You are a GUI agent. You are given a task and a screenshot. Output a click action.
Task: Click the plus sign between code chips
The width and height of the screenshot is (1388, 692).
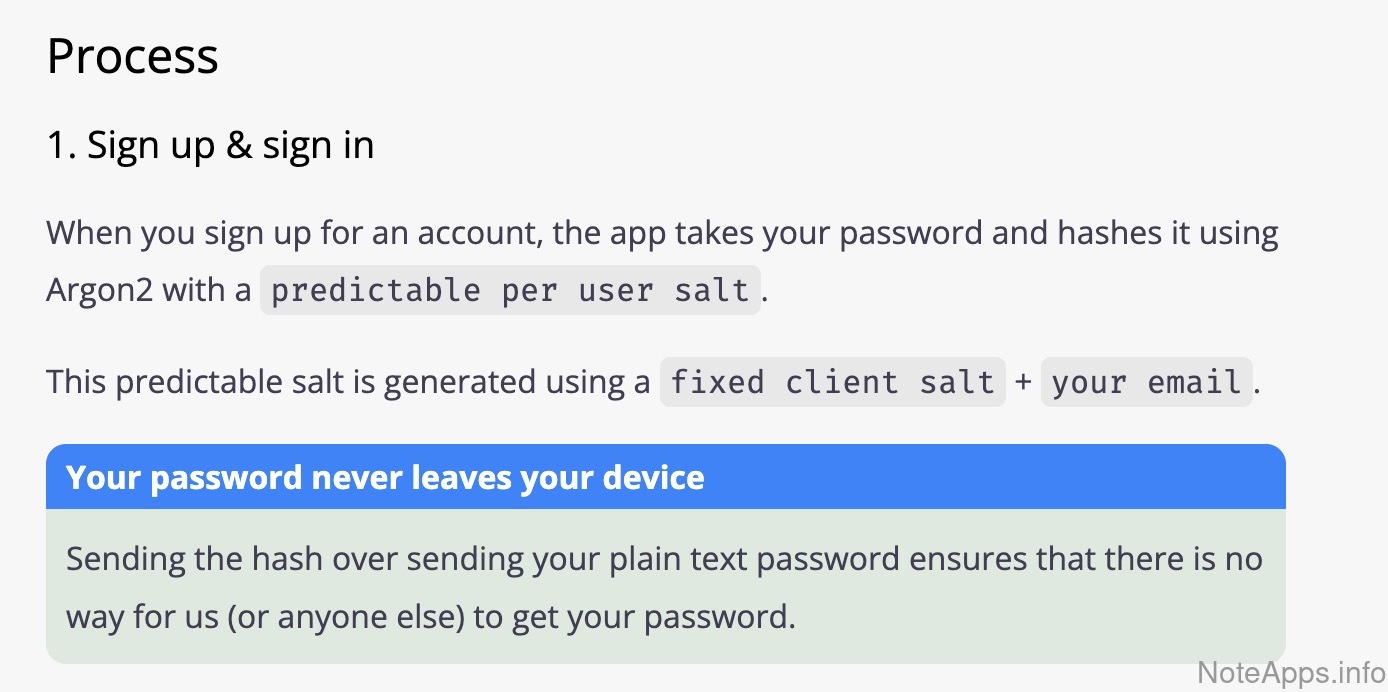click(x=1023, y=381)
